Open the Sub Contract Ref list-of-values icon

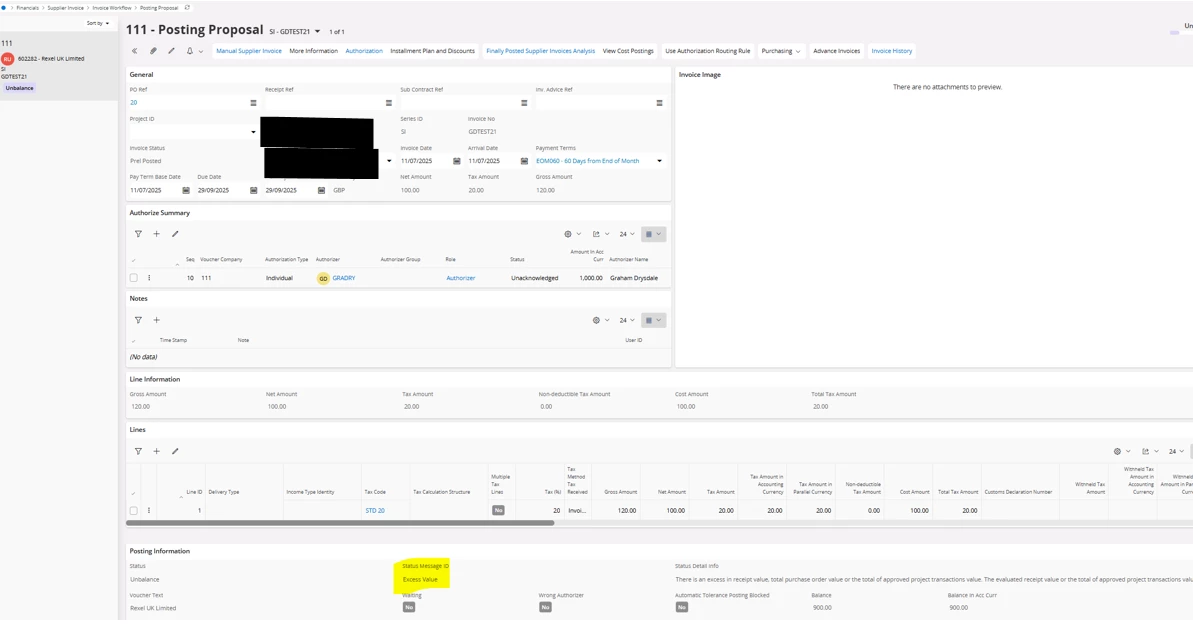(524, 103)
